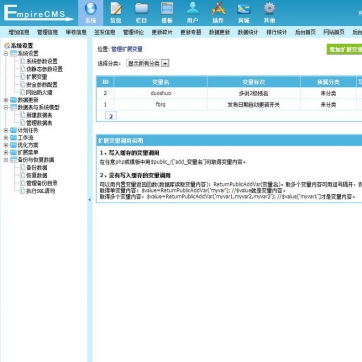Click the 发布日期自动更新开关 cell
This screenshot has height=362, width=362.
pyautogui.click(x=254, y=105)
